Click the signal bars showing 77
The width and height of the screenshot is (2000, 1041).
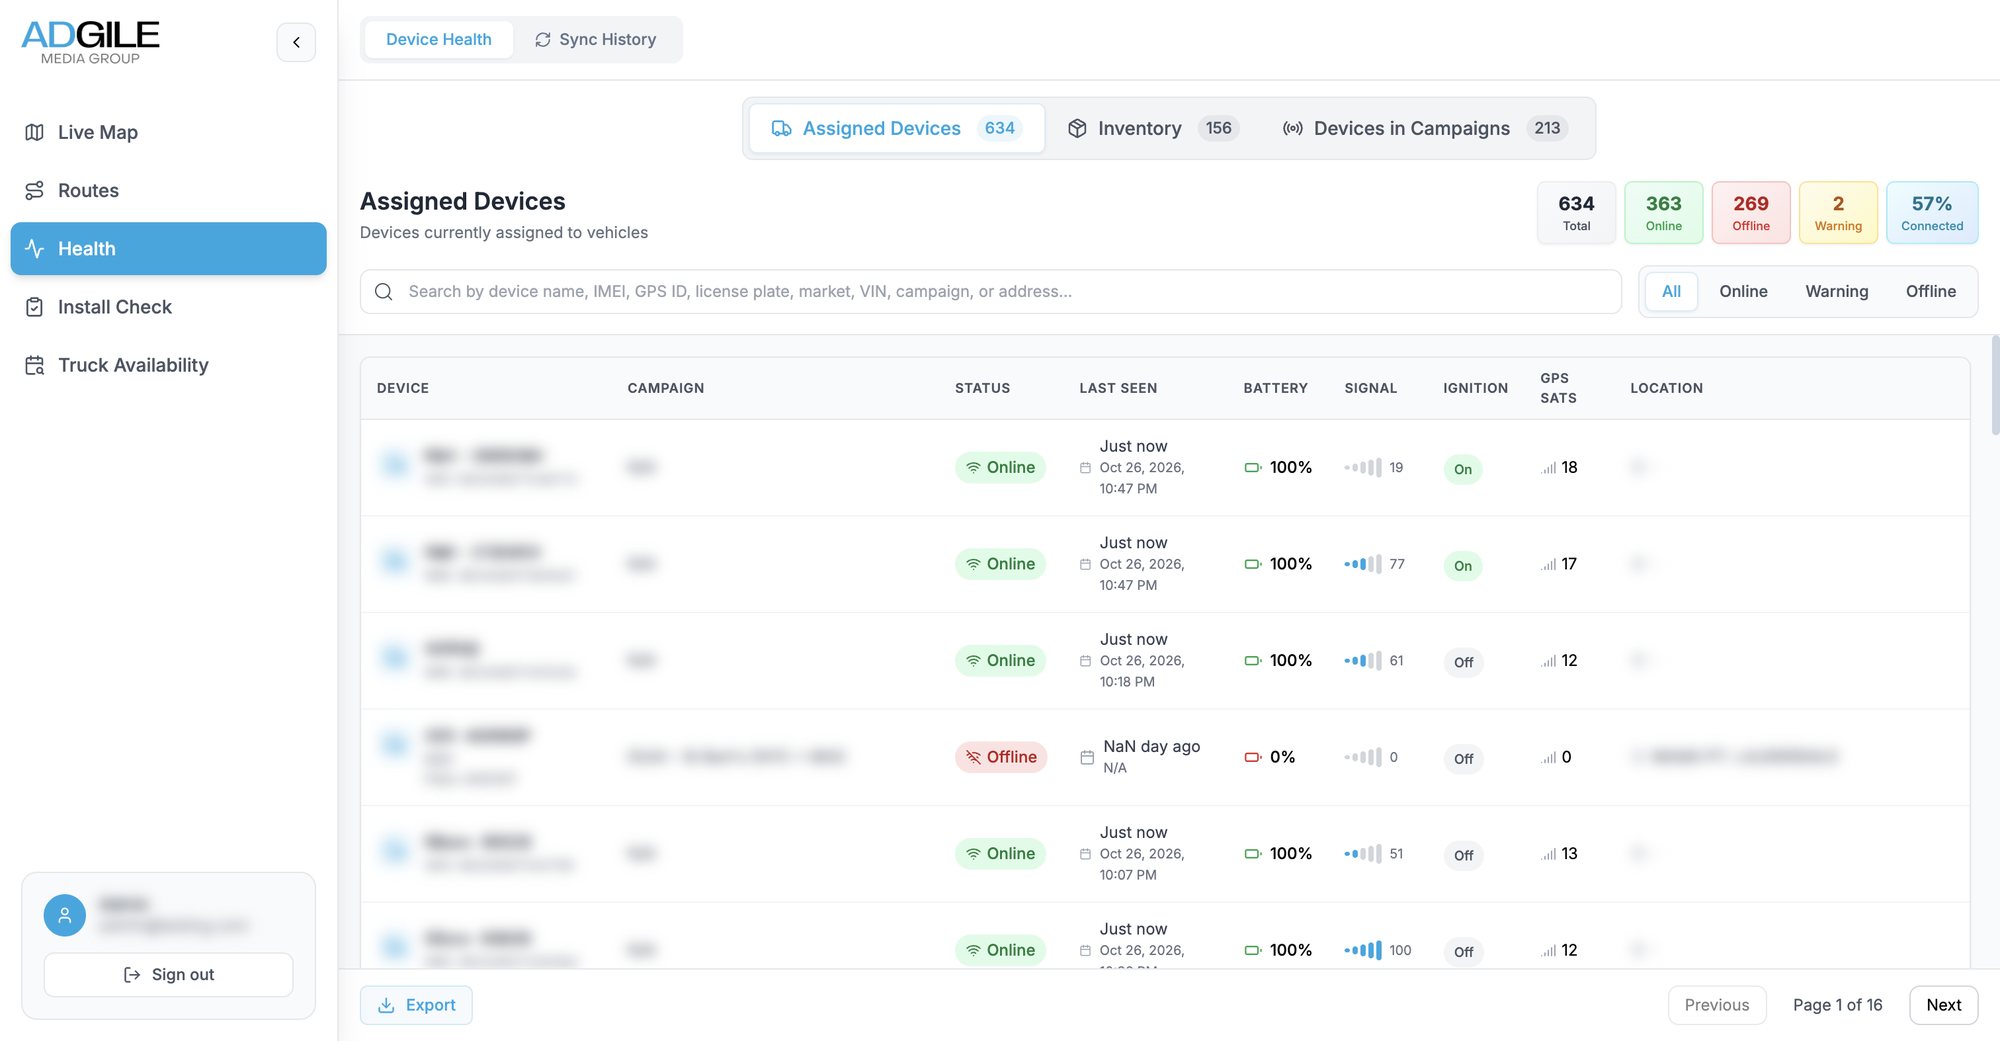click(x=1363, y=564)
